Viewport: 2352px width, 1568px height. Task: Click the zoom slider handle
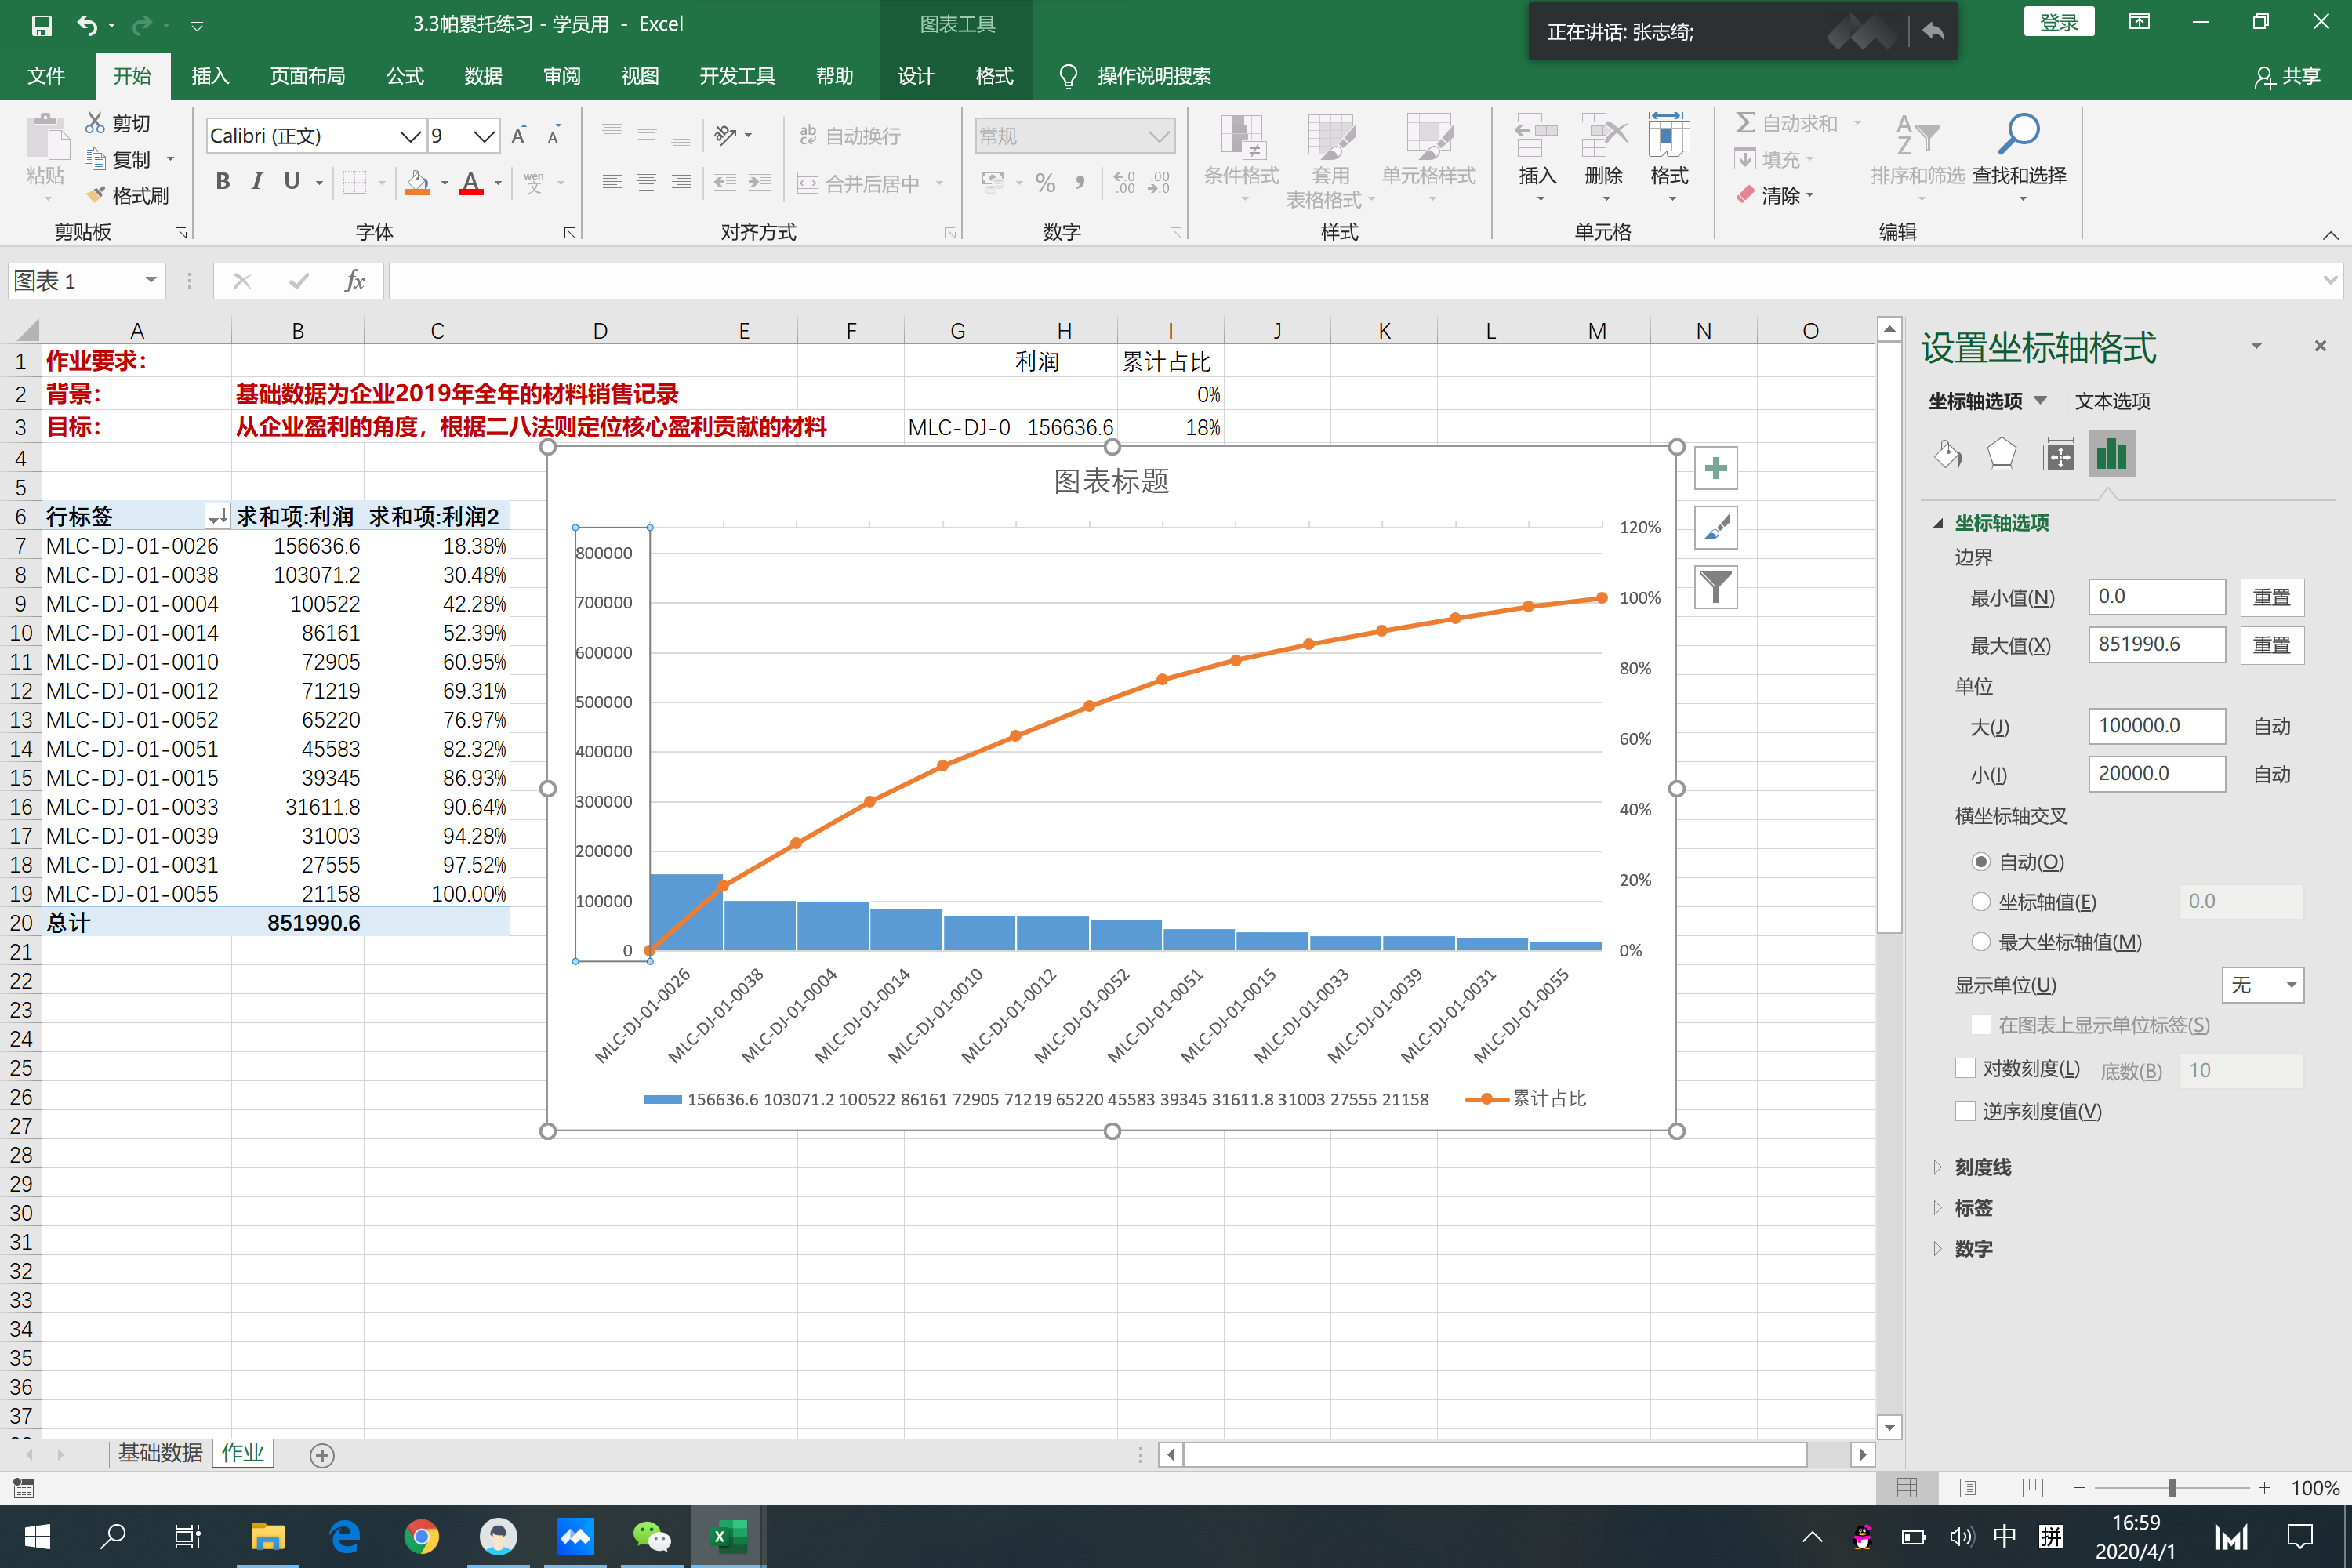click(2172, 1488)
